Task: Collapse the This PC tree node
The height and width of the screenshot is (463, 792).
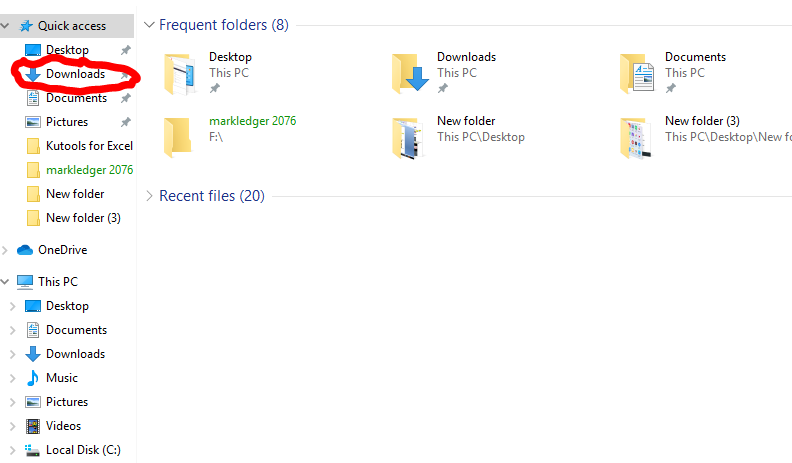Action: 5,282
